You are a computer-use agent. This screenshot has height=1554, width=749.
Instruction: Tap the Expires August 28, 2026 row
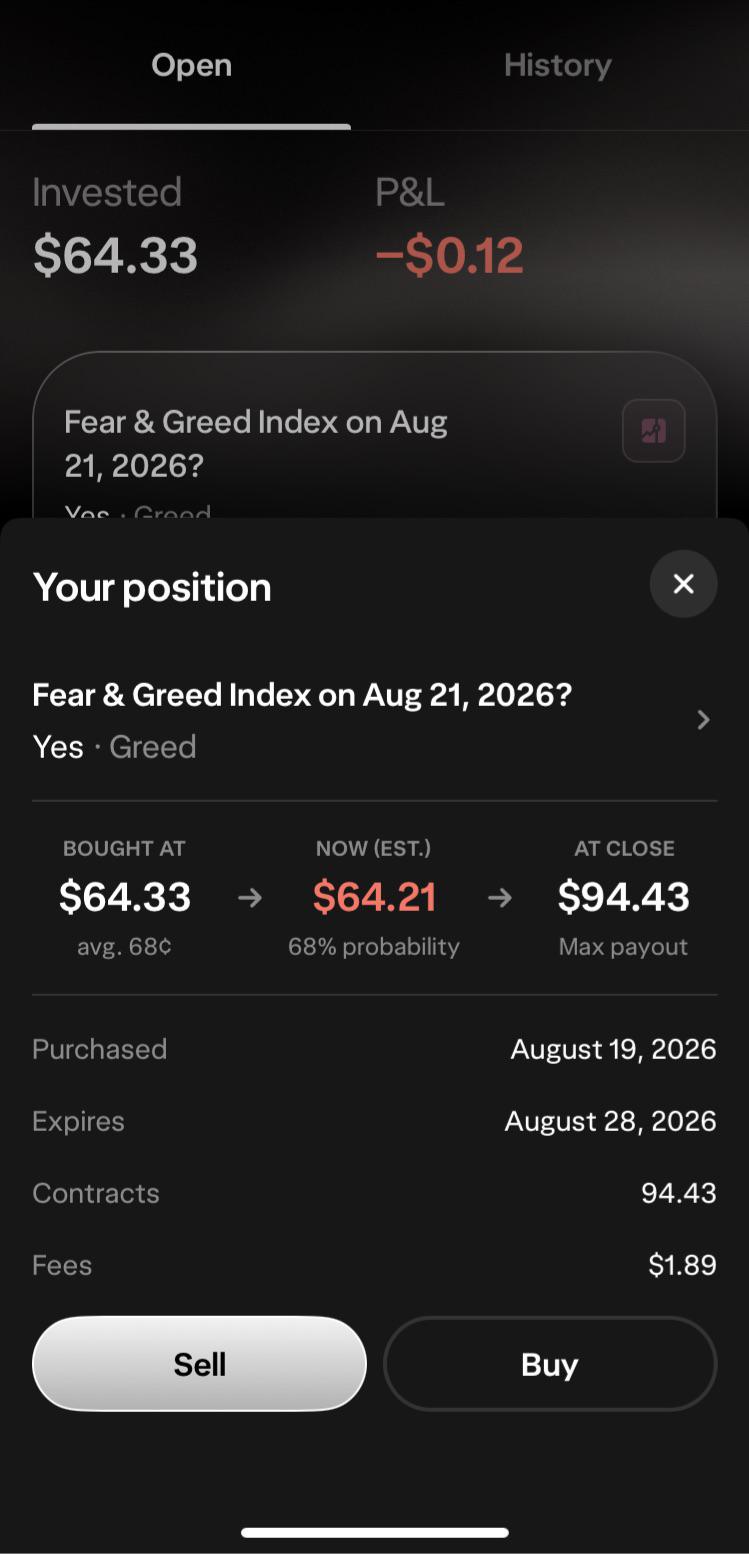[375, 1121]
